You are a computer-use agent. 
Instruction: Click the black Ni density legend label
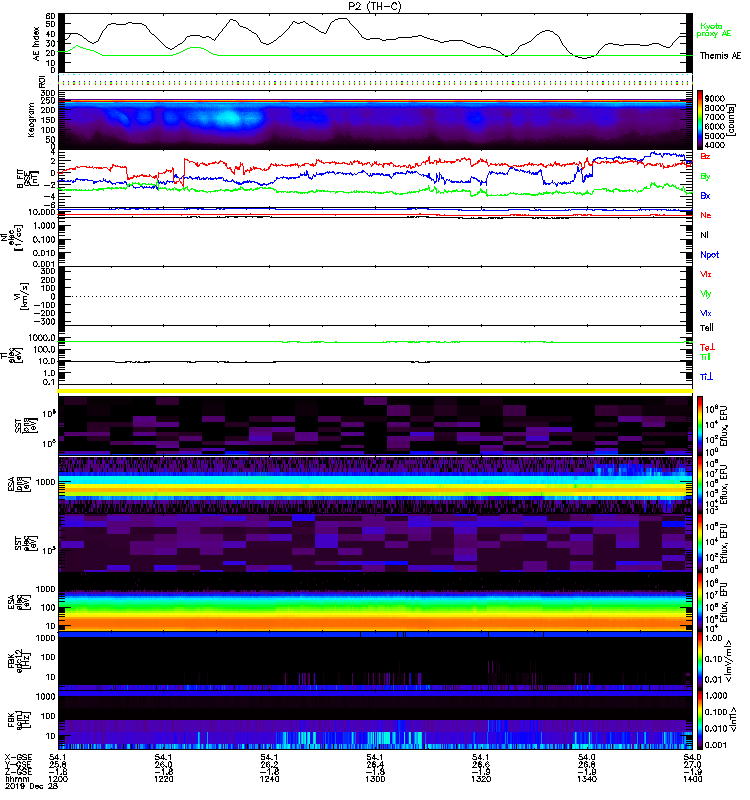[x=704, y=235]
